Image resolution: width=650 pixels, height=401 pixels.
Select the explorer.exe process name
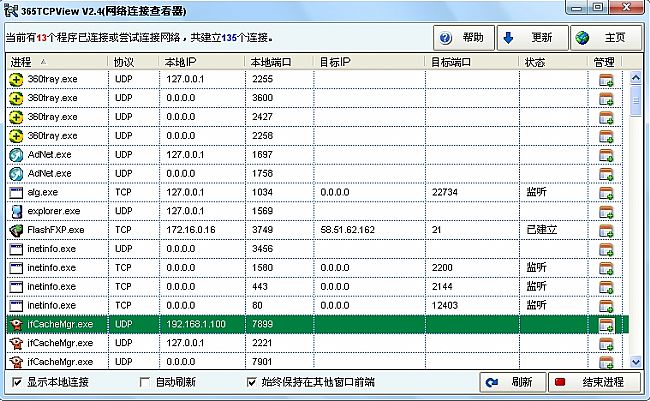point(54,211)
